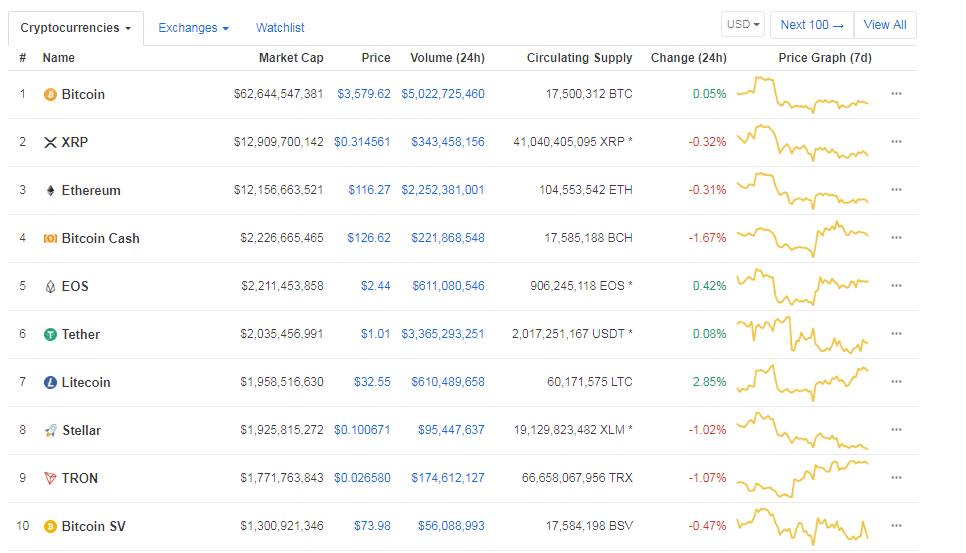Click the Ethereum diamond logo icon
The height and width of the screenshot is (553, 966).
[51, 191]
